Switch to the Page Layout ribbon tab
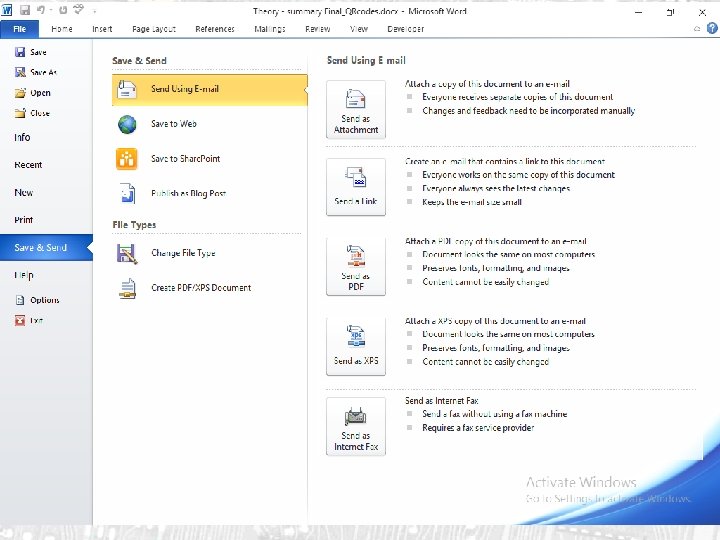 point(154,29)
